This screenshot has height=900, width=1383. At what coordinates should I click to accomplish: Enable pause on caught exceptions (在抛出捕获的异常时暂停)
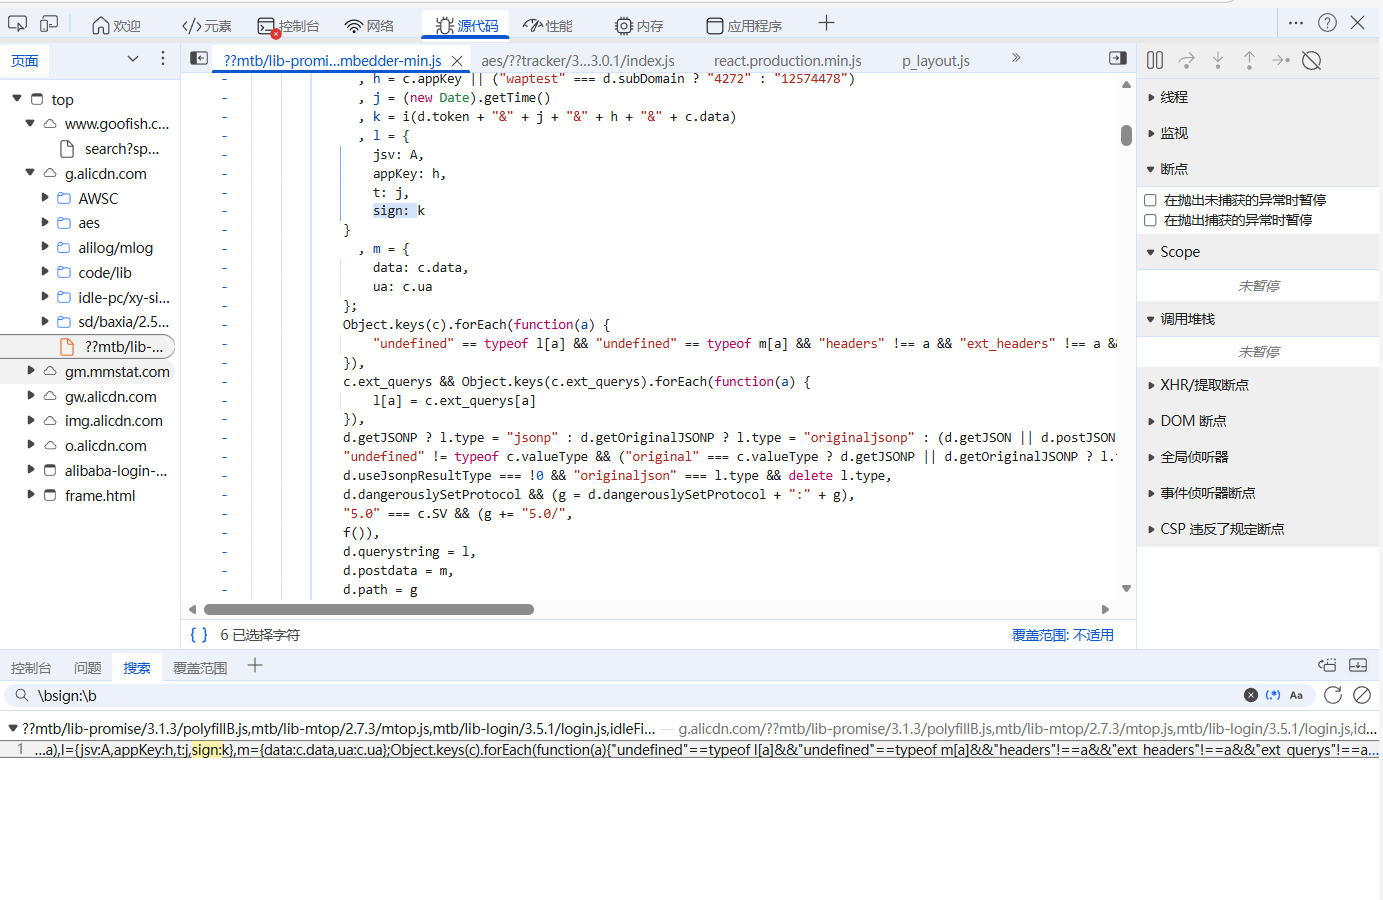1150,220
